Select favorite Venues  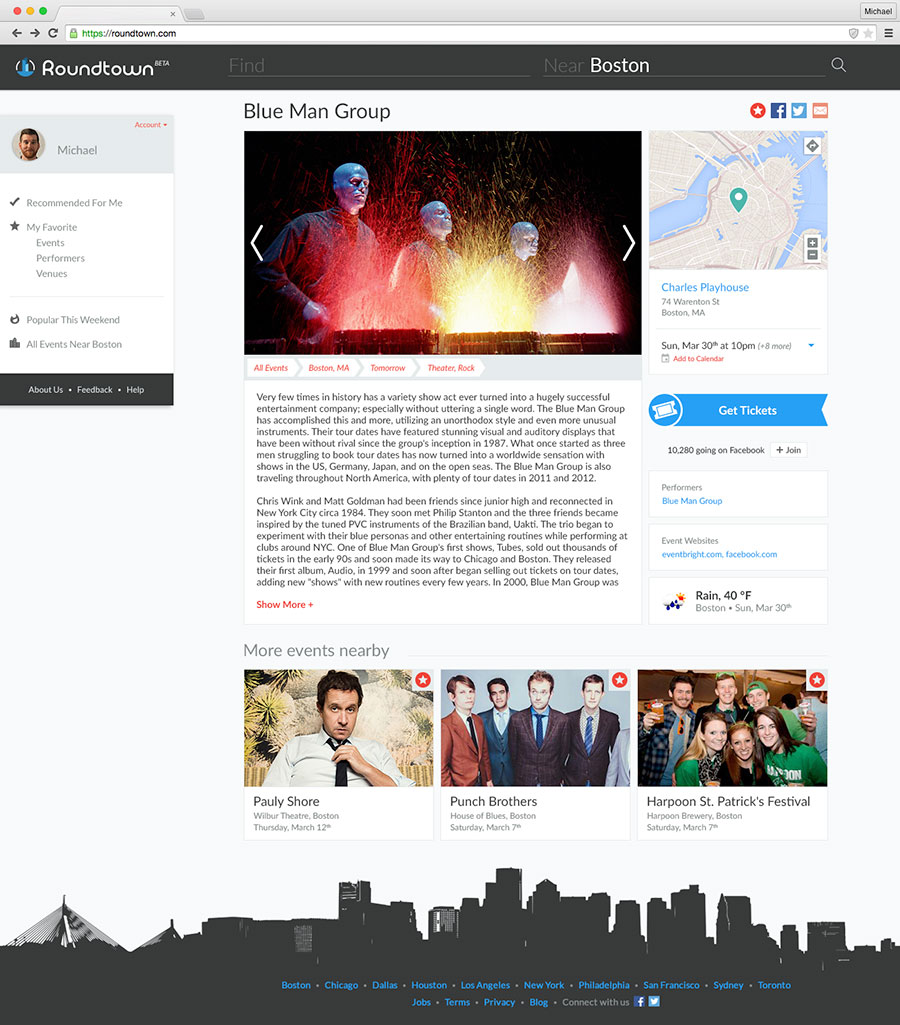click(52, 273)
